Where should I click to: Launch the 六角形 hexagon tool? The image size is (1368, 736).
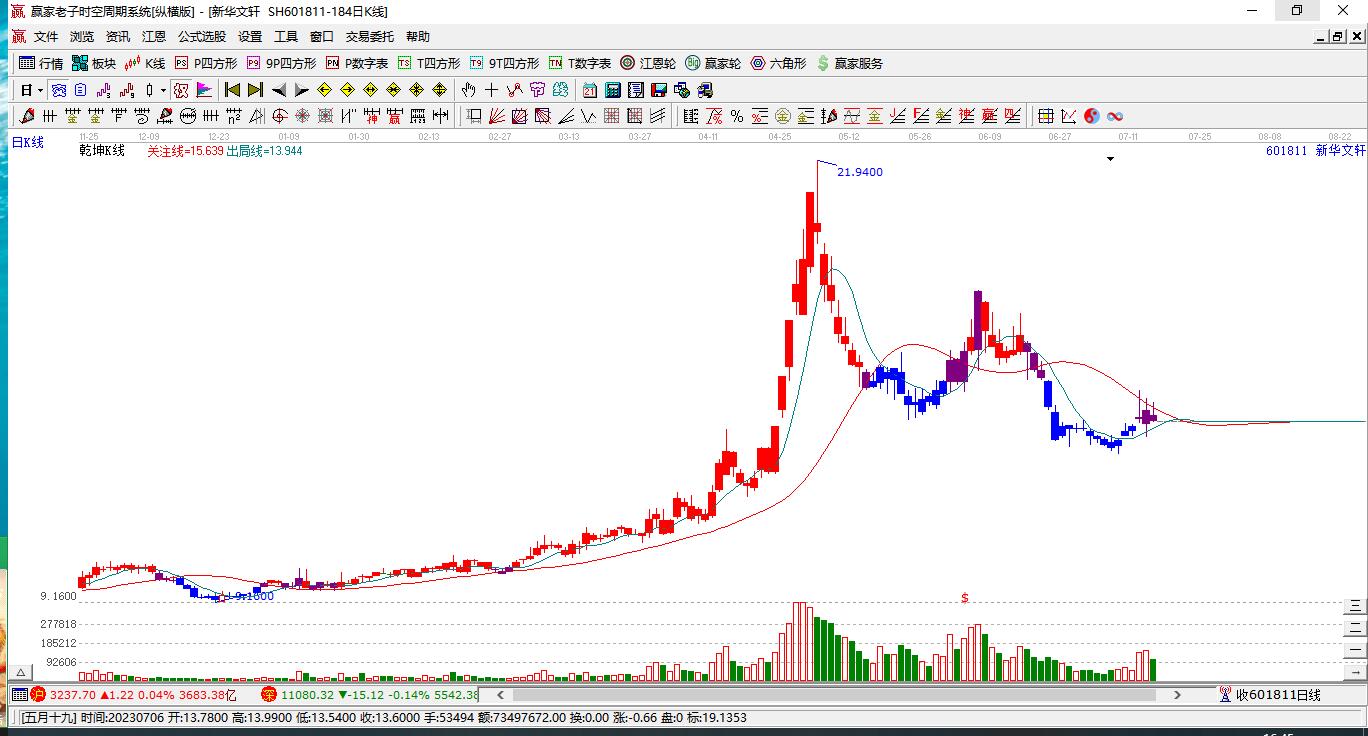pyautogui.click(x=779, y=63)
